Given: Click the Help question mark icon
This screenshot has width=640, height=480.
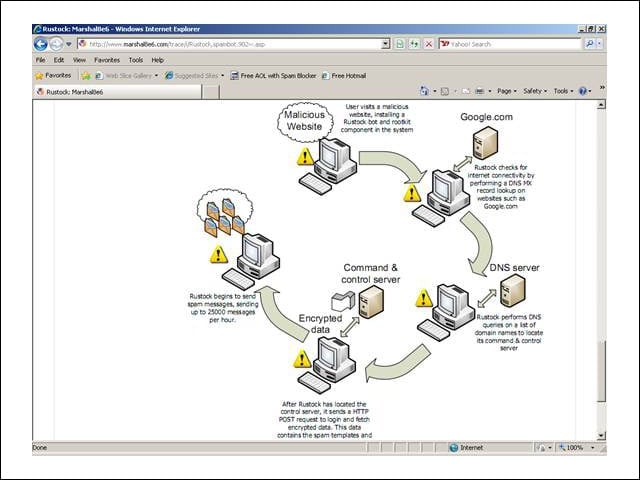Looking at the screenshot, I should coord(583,91).
